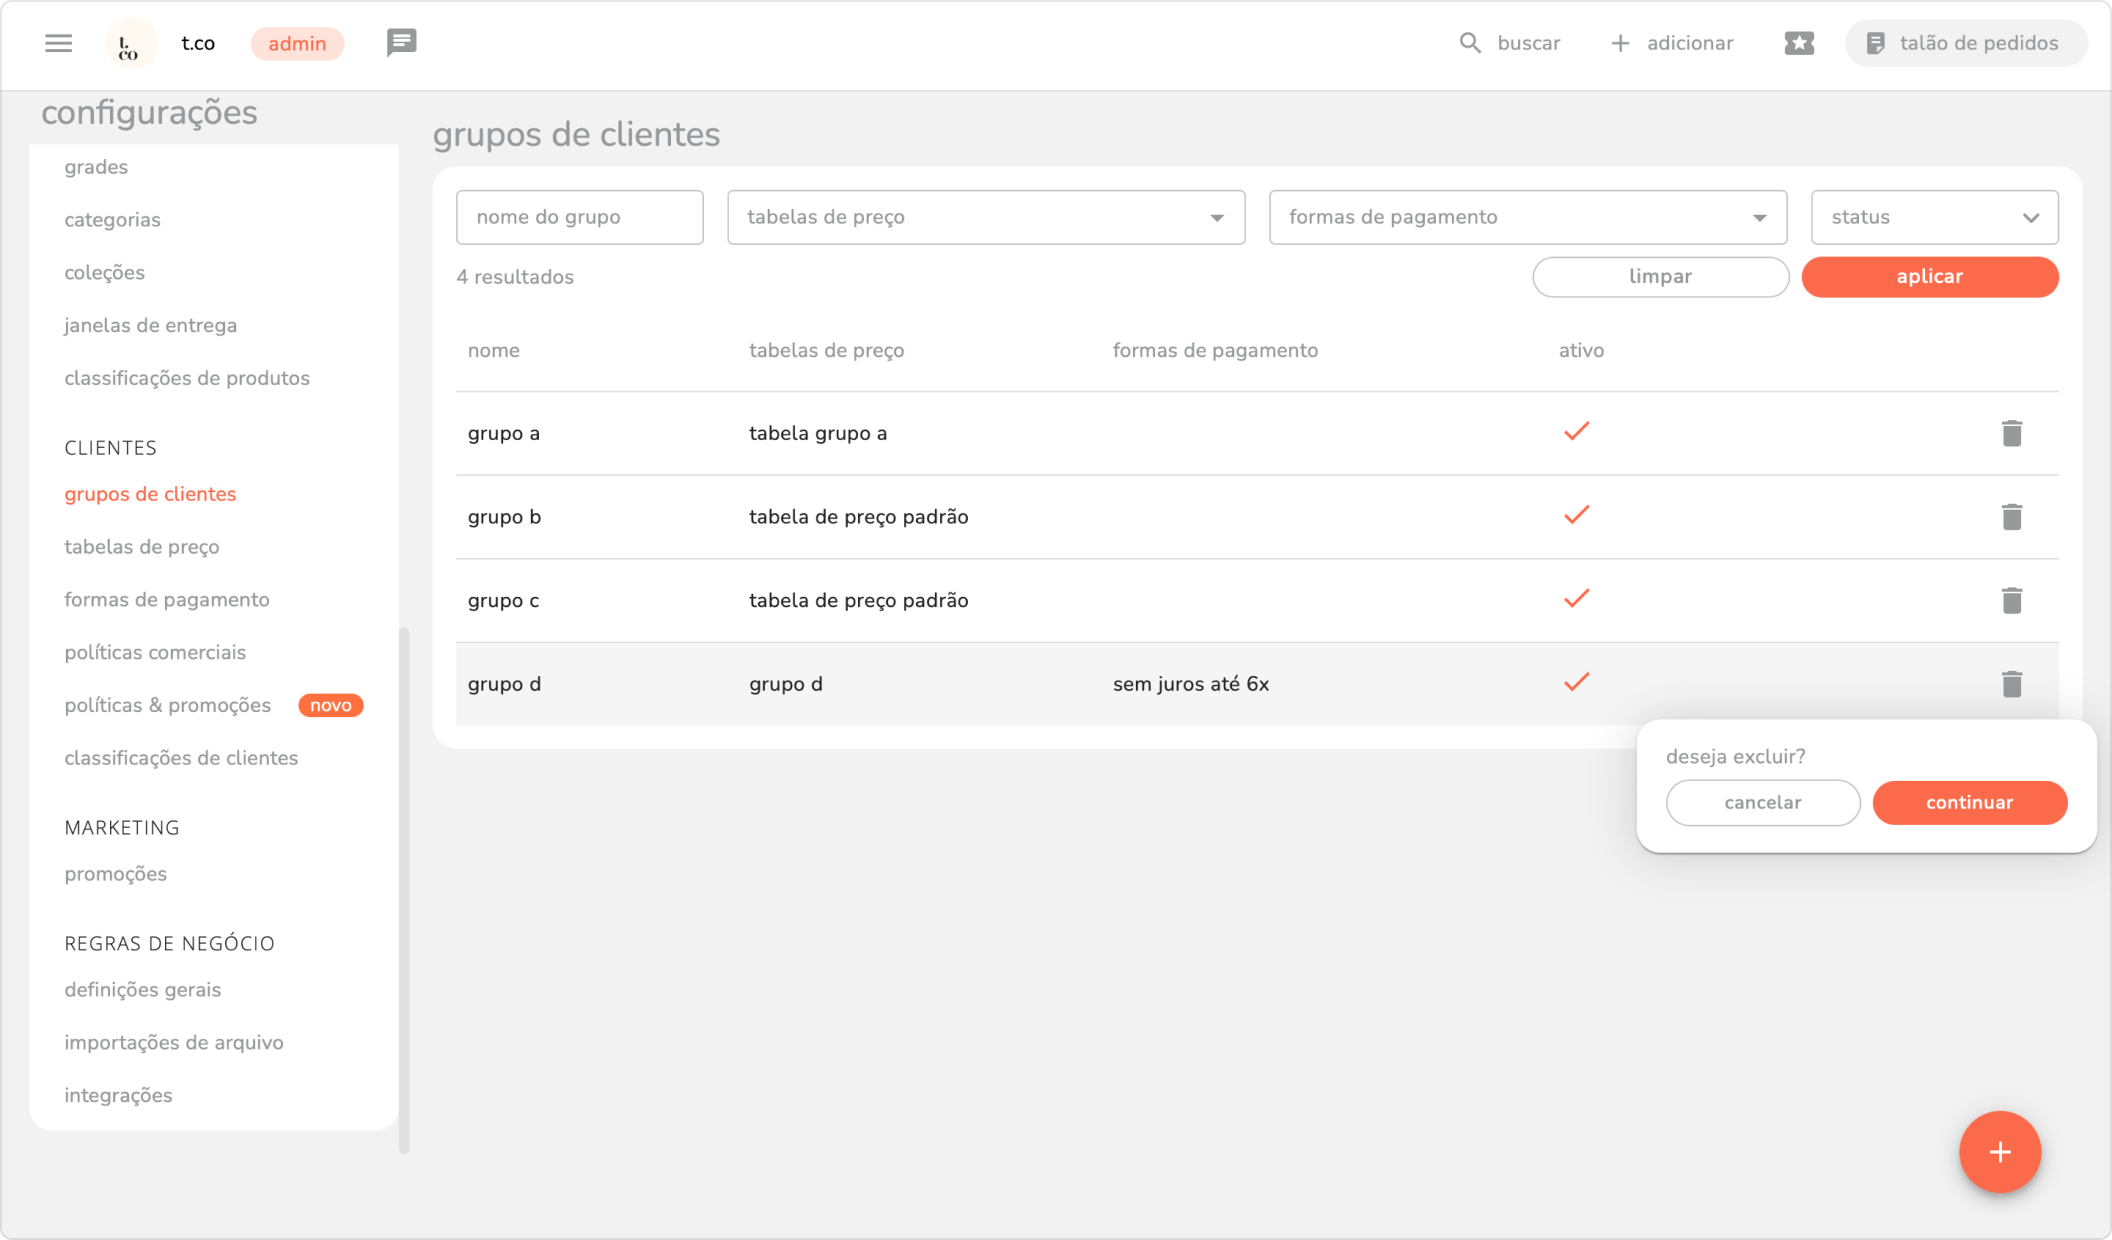Expand formas de pagamento filter dropdown
The height and width of the screenshot is (1240, 2112).
(x=1527, y=217)
